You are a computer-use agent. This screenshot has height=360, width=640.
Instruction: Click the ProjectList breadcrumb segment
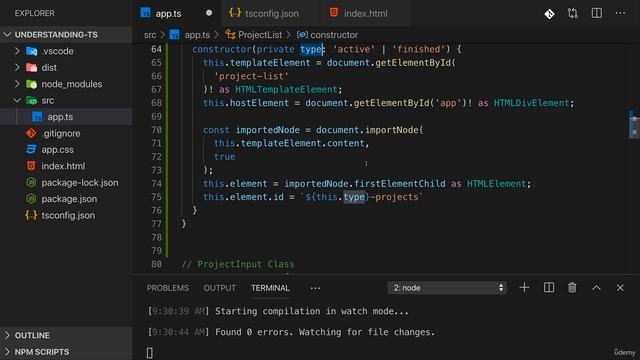[260, 35]
